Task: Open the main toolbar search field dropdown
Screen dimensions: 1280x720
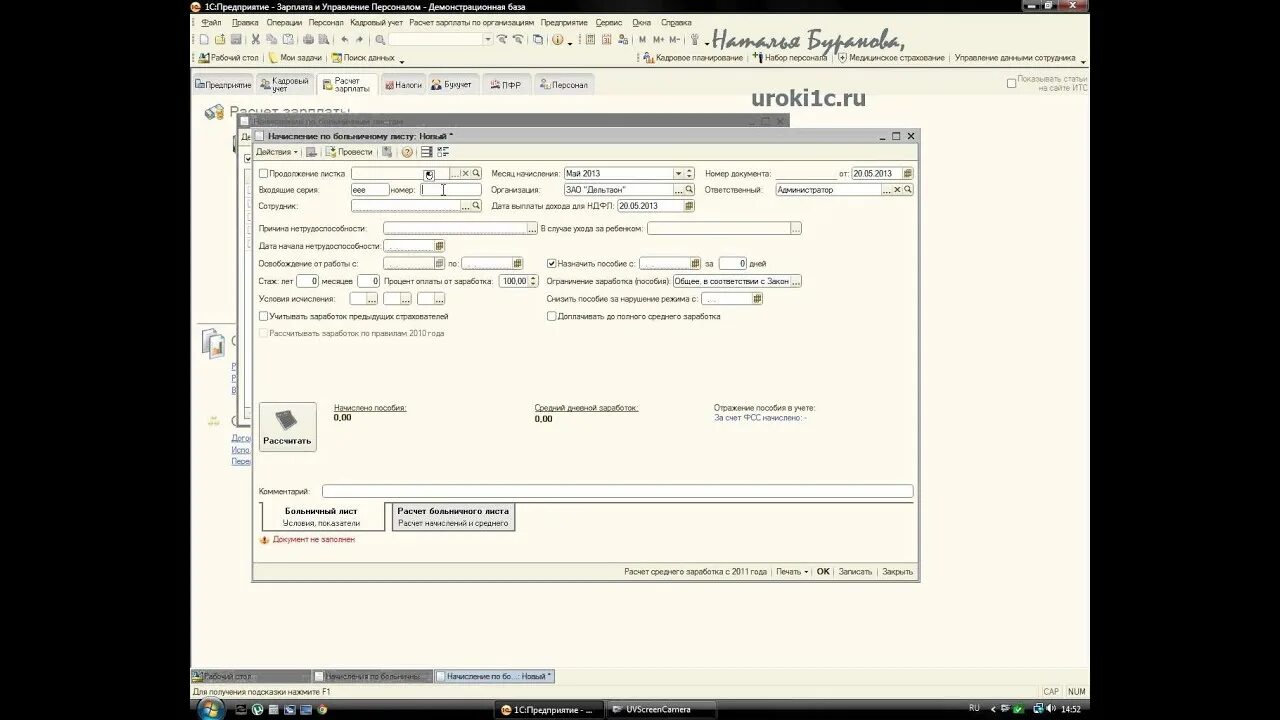Action: point(488,40)
